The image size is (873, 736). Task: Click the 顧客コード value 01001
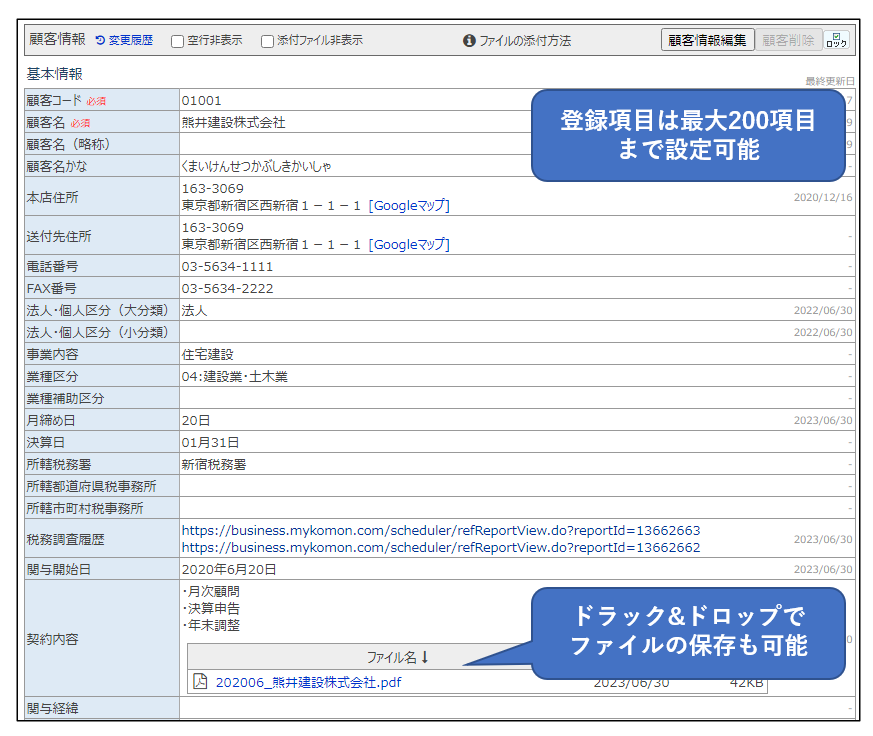click(x=202, y=100)
